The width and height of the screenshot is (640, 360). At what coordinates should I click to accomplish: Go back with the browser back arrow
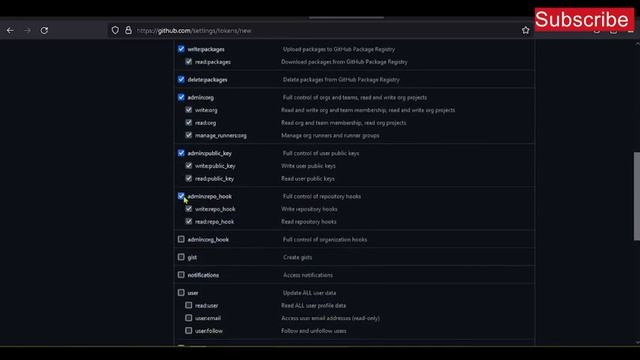pos(10,30)
